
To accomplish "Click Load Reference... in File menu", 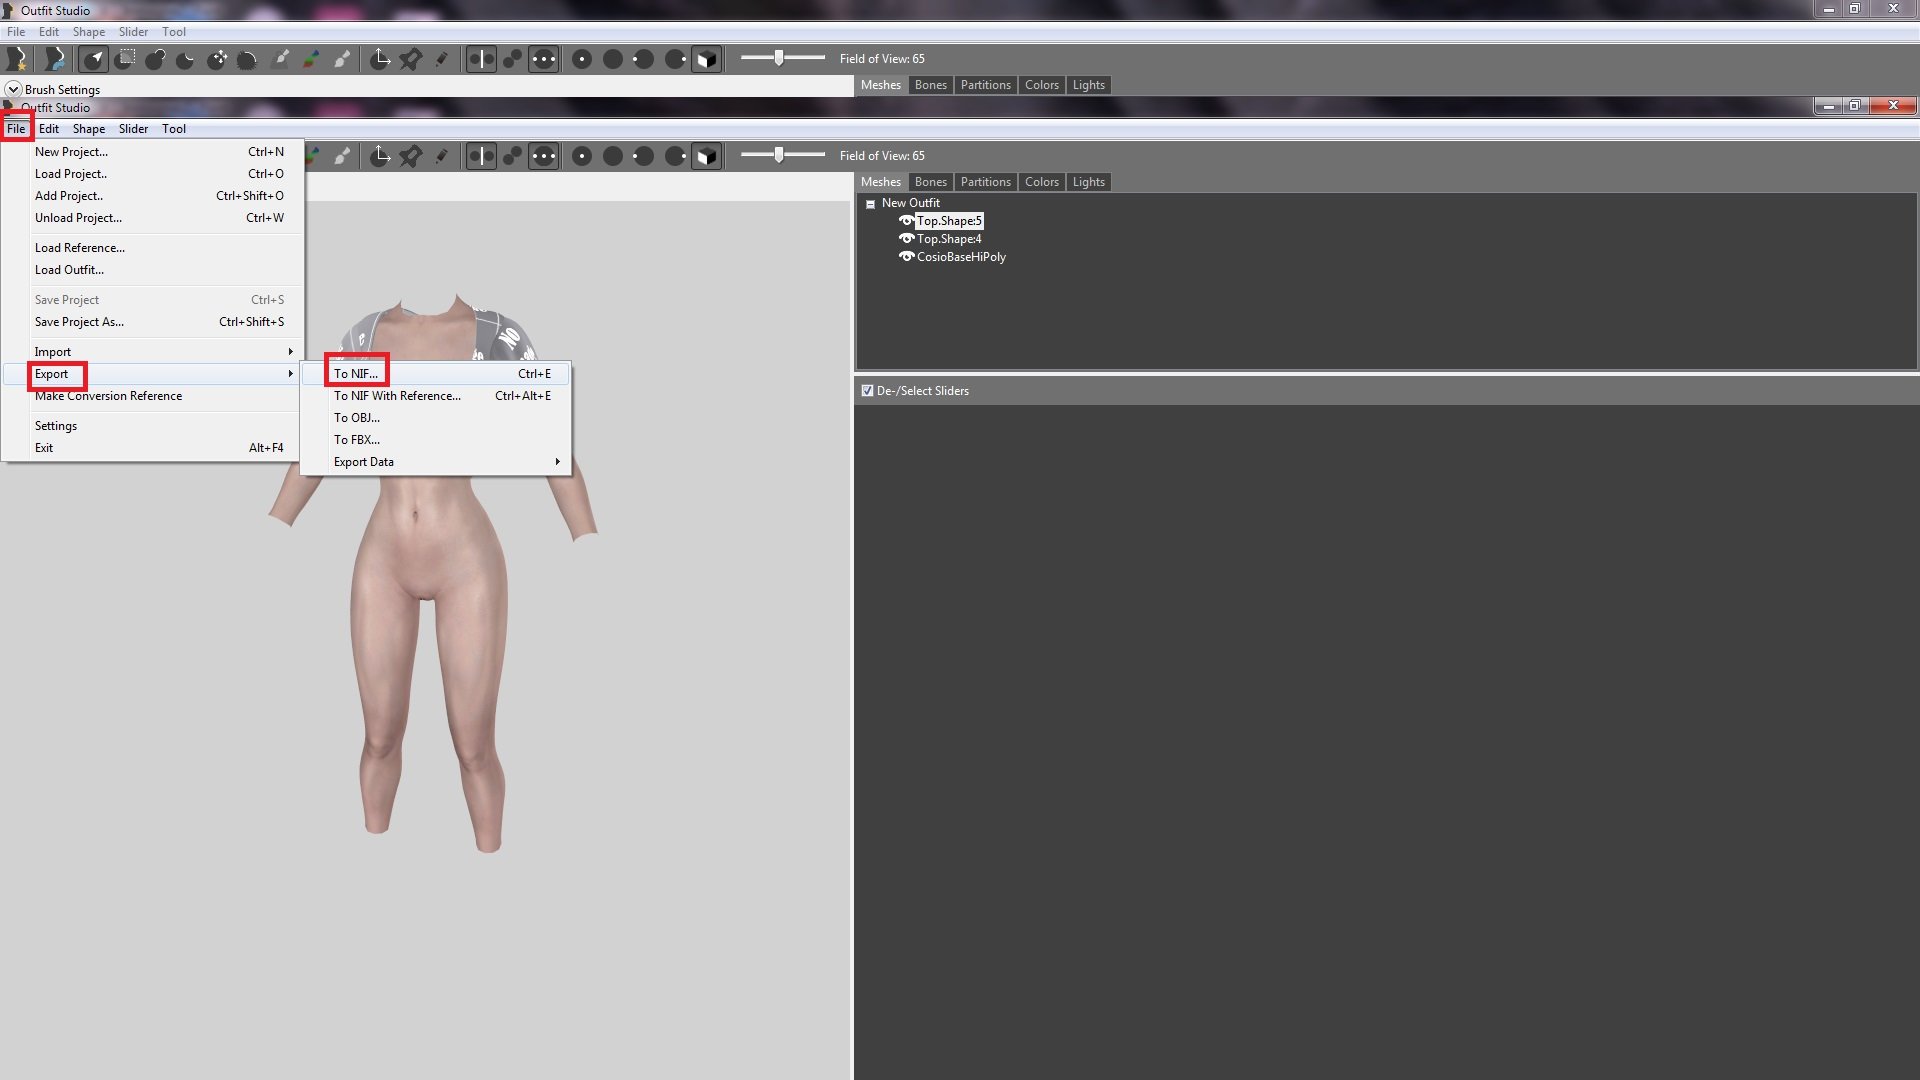I will point(152,248).
